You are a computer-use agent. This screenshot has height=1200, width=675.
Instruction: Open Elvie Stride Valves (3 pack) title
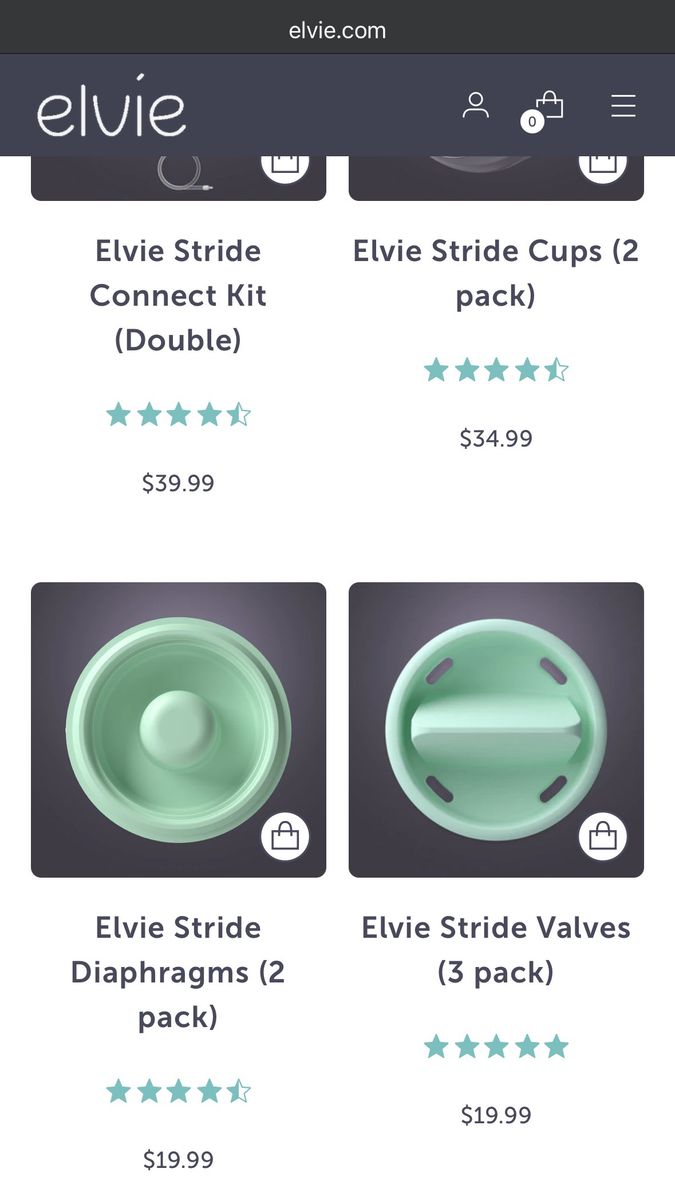pyautogui.click(x=496, y=949)
